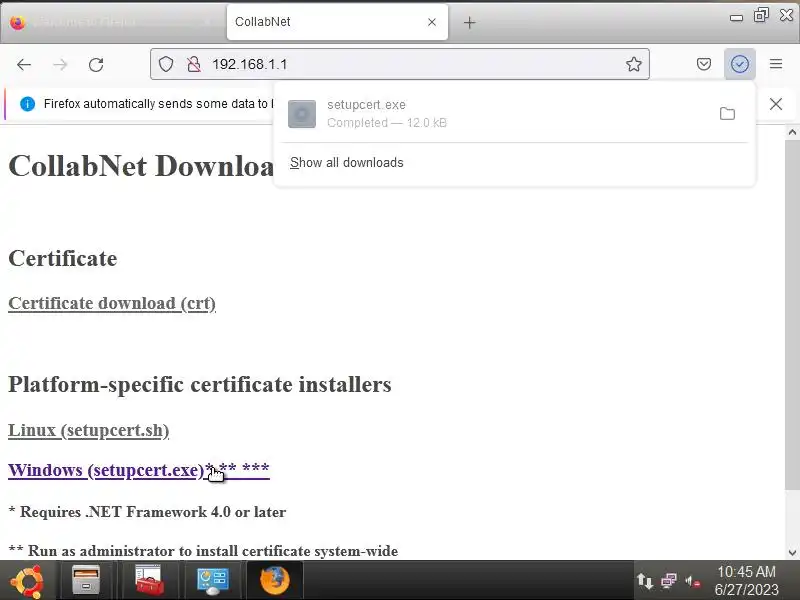Click the Run as administrator note
This screenshot has width=800, height=600.
tap(204, 551)
